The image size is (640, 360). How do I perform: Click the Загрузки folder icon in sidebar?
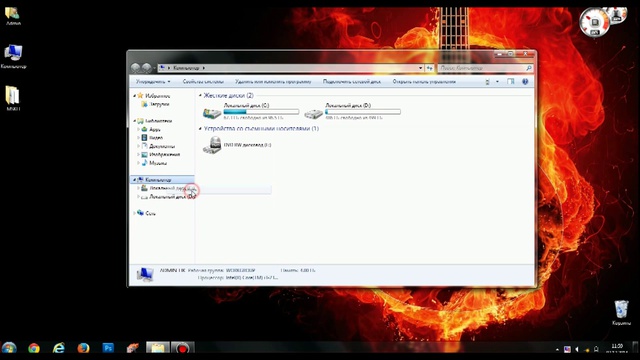coord(144,104)
